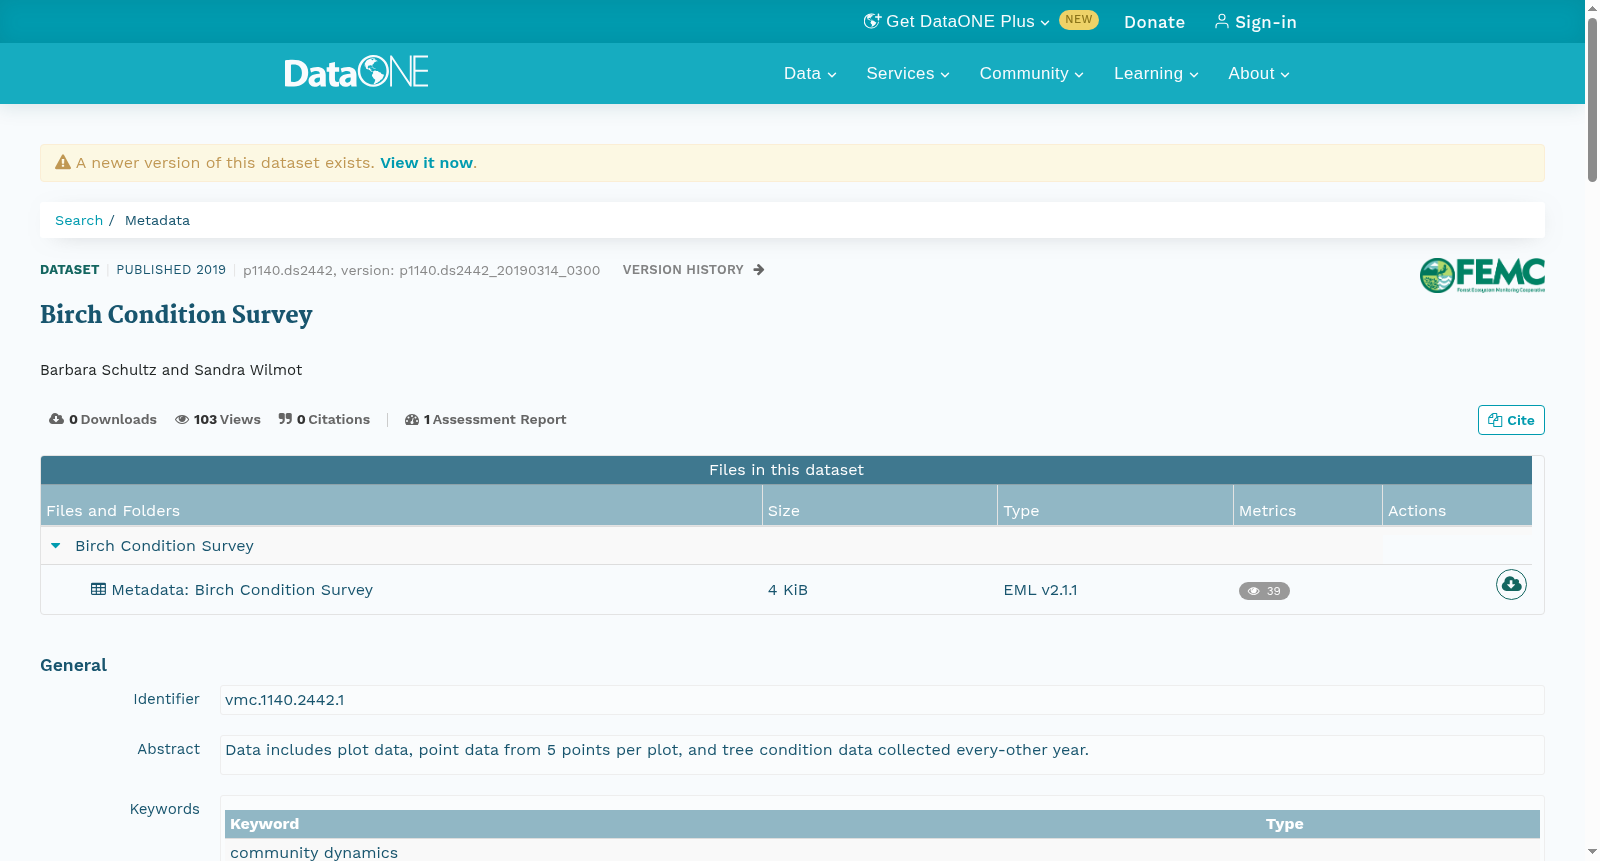The image size is (1600, 861).
Task: Click the Type header in keywords table
Action: point(1285,824)
